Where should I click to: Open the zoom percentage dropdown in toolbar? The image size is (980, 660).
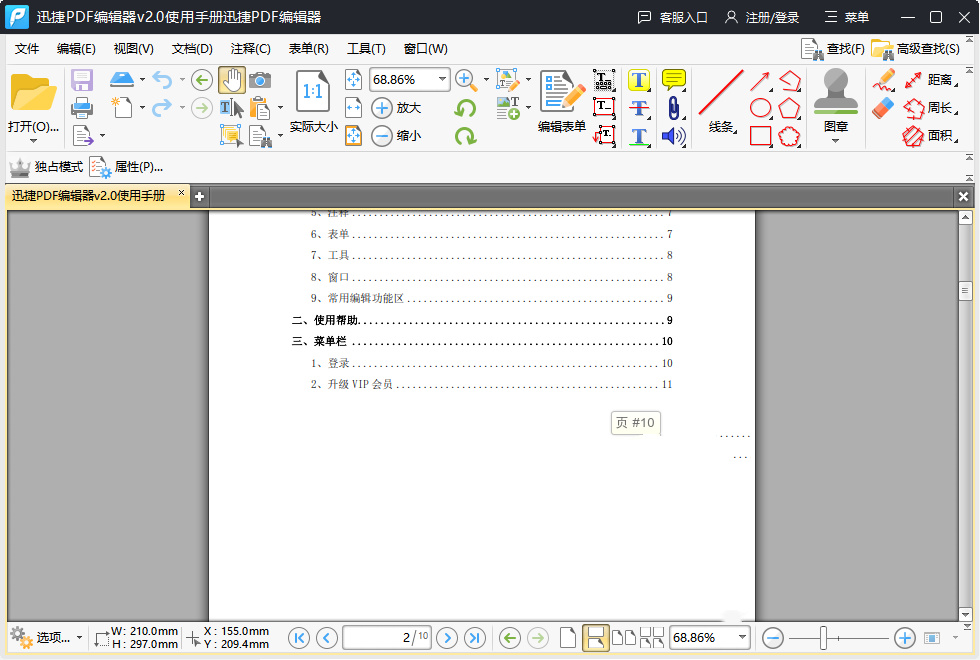(x=442, y=79)
